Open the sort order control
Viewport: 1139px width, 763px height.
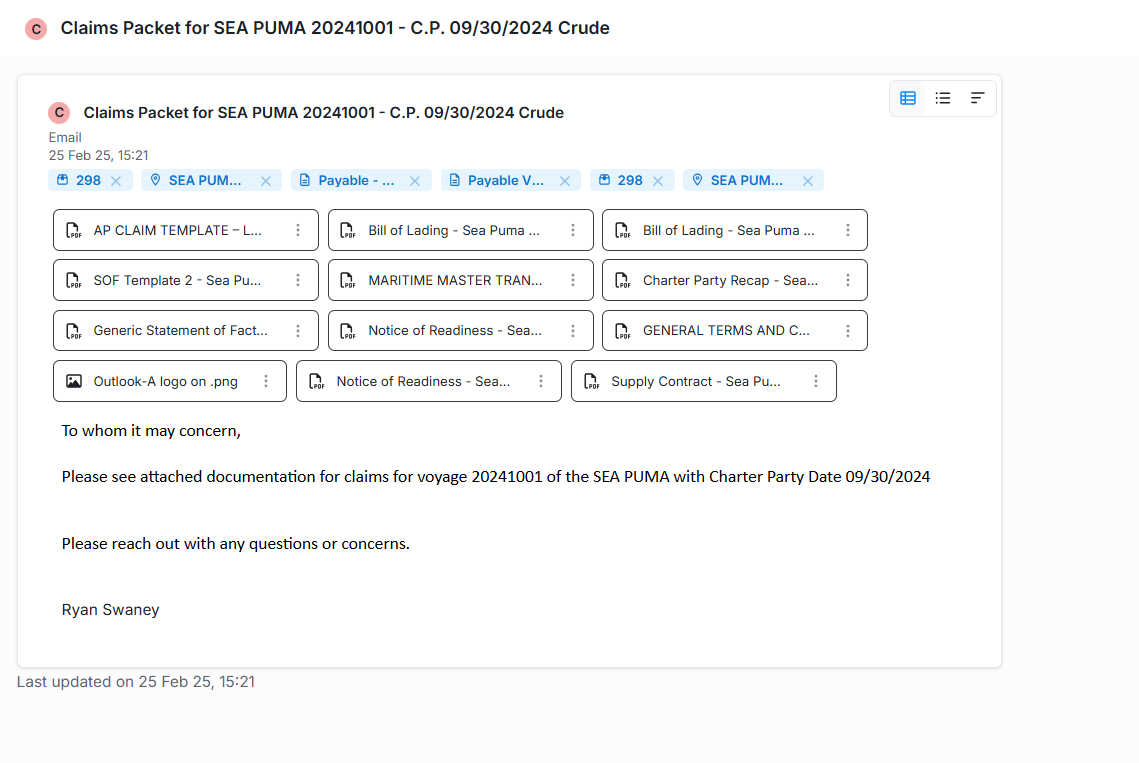977,98
